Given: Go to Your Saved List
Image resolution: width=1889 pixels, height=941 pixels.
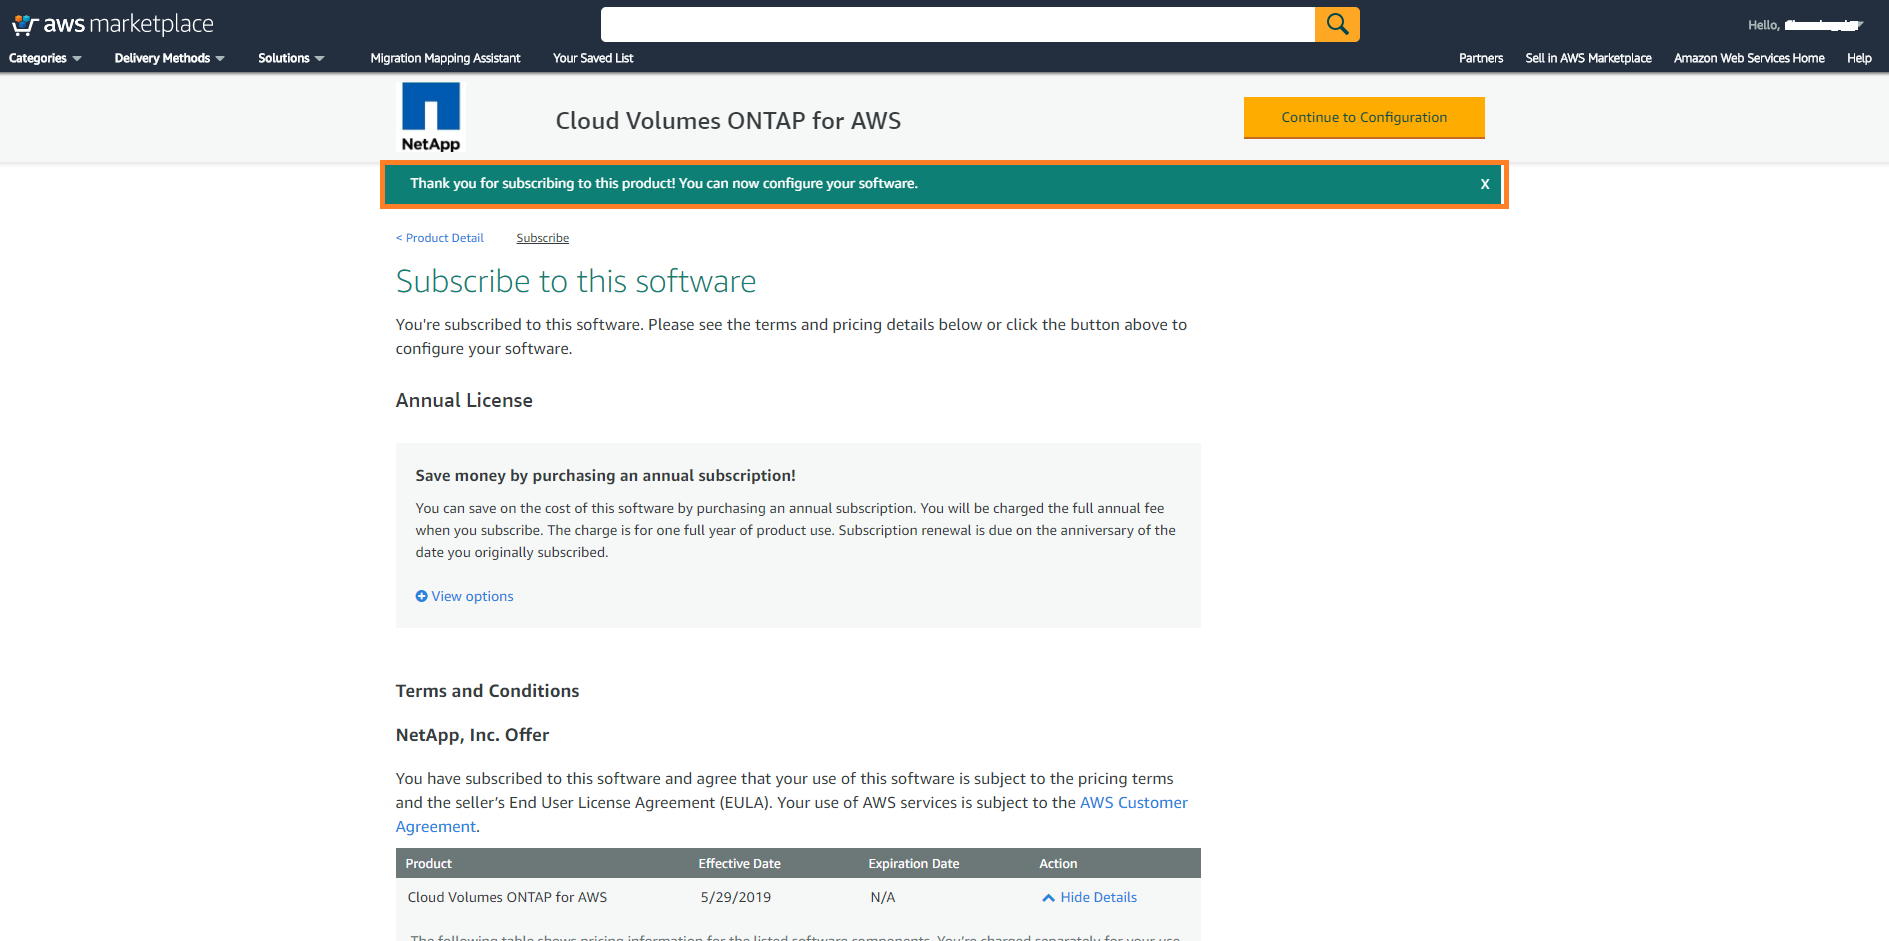Looking at the screenshot, I should click(x=593, y=58).
